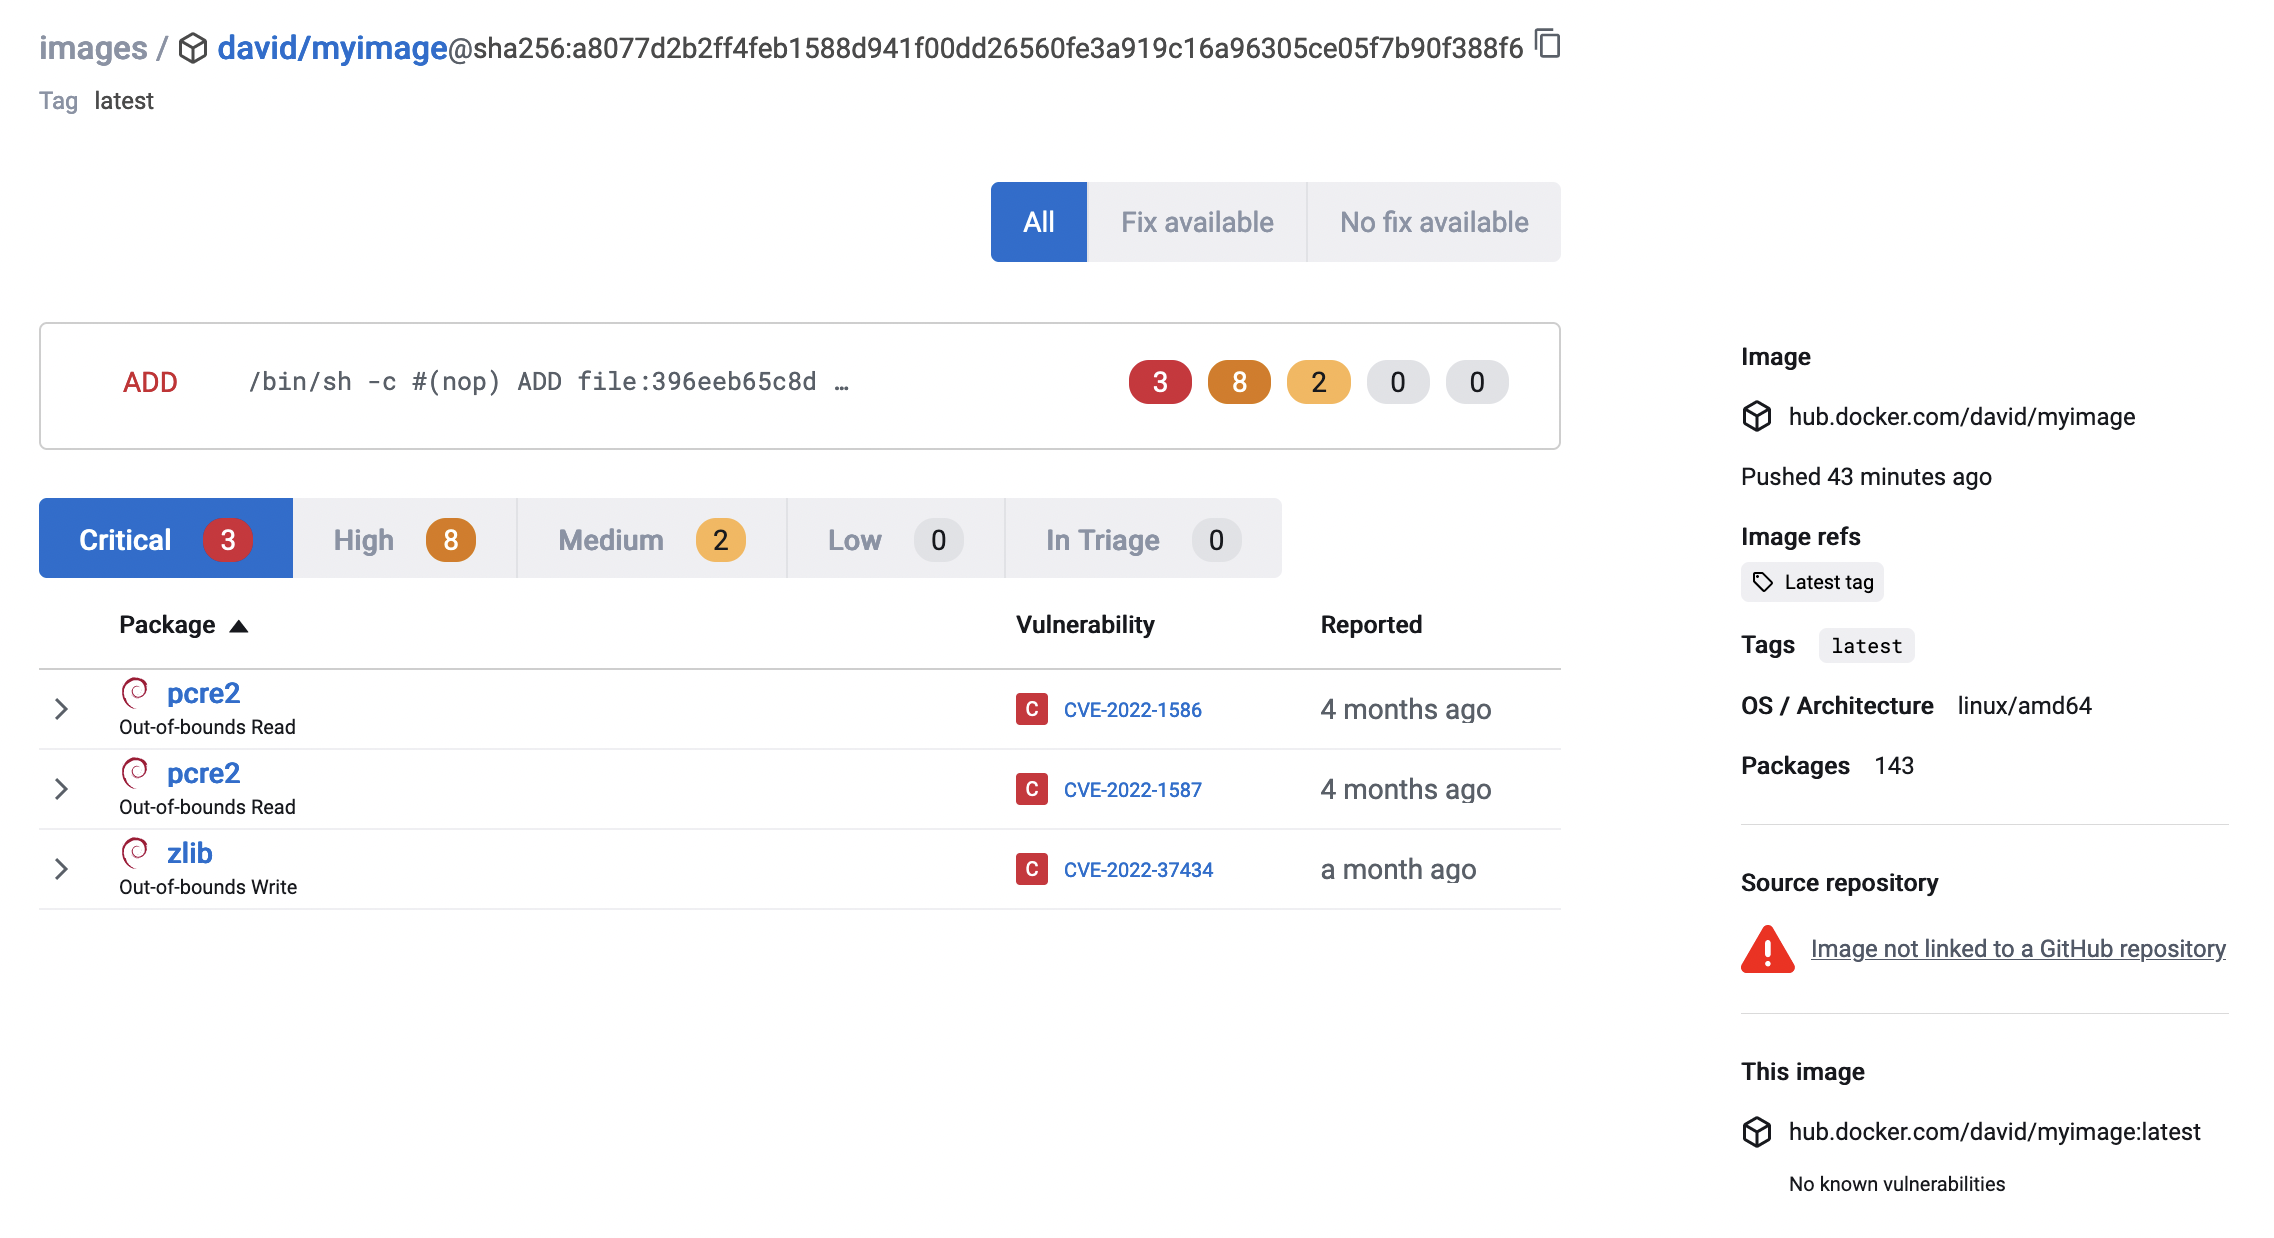Open the images breadcrumb link
Screen dimensions: 2274x1238
click(x=93, y=48)
